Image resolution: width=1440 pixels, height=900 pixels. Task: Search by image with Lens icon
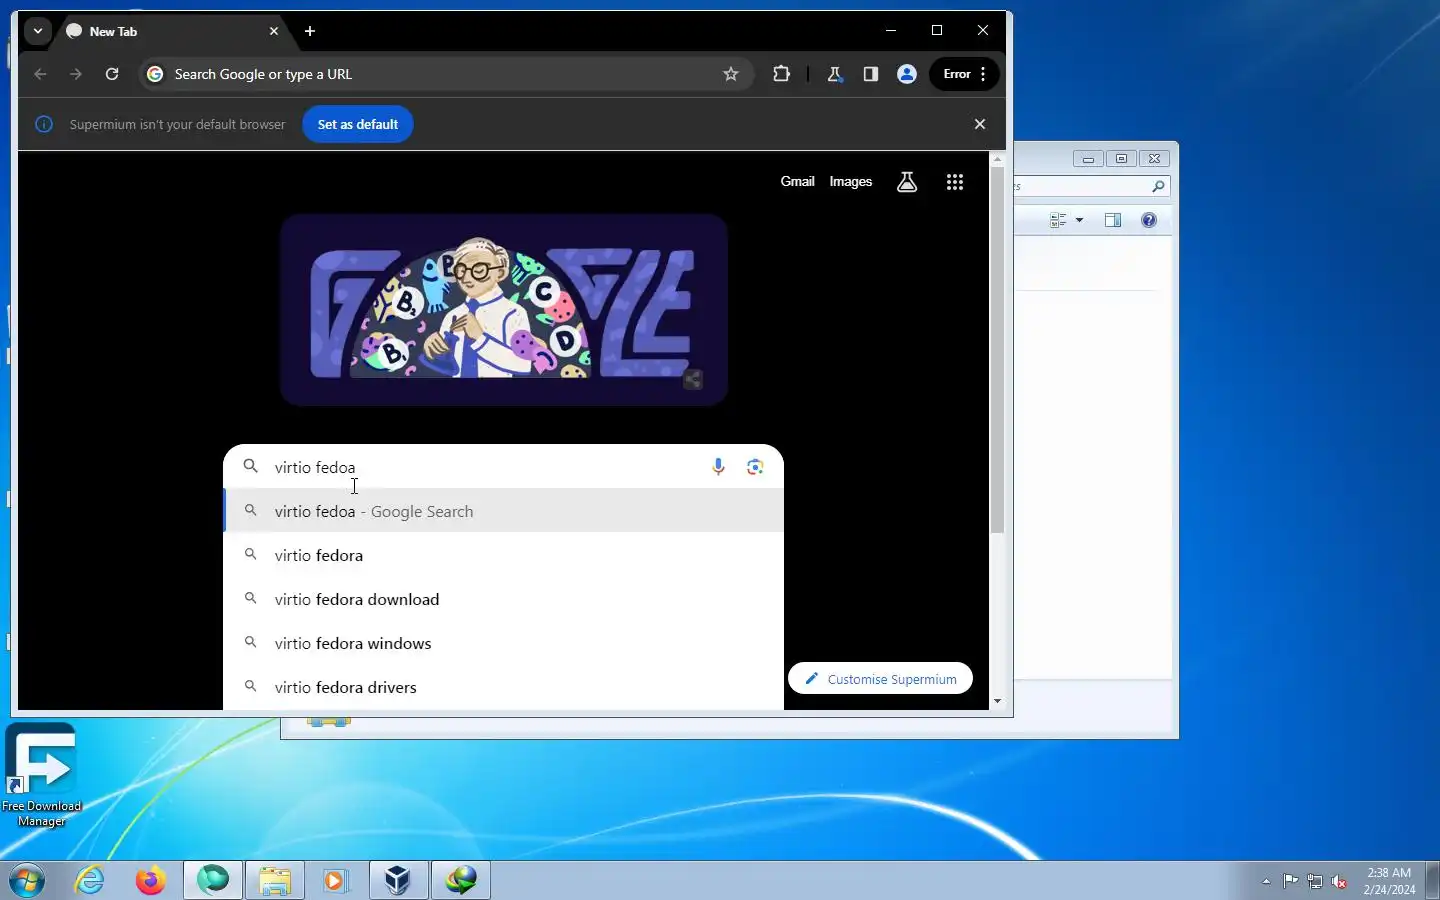click(755, 467)
